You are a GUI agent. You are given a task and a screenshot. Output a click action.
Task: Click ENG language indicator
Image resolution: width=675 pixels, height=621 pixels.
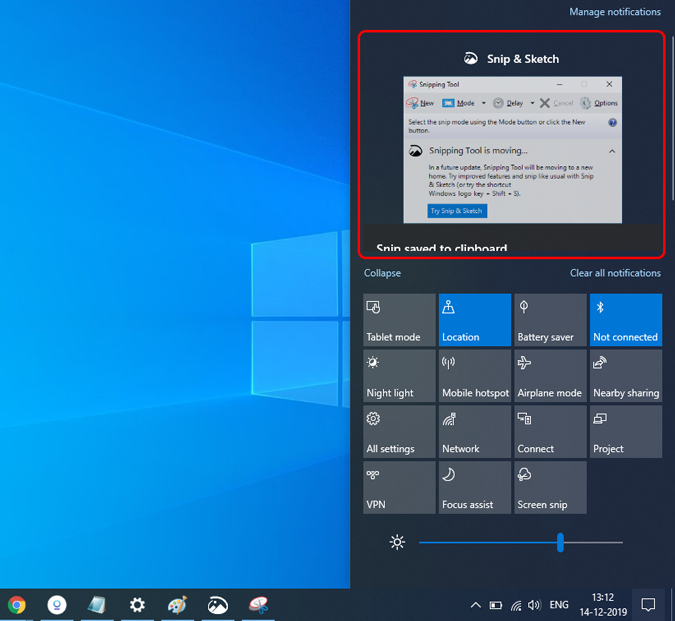[x=559, y=605]
